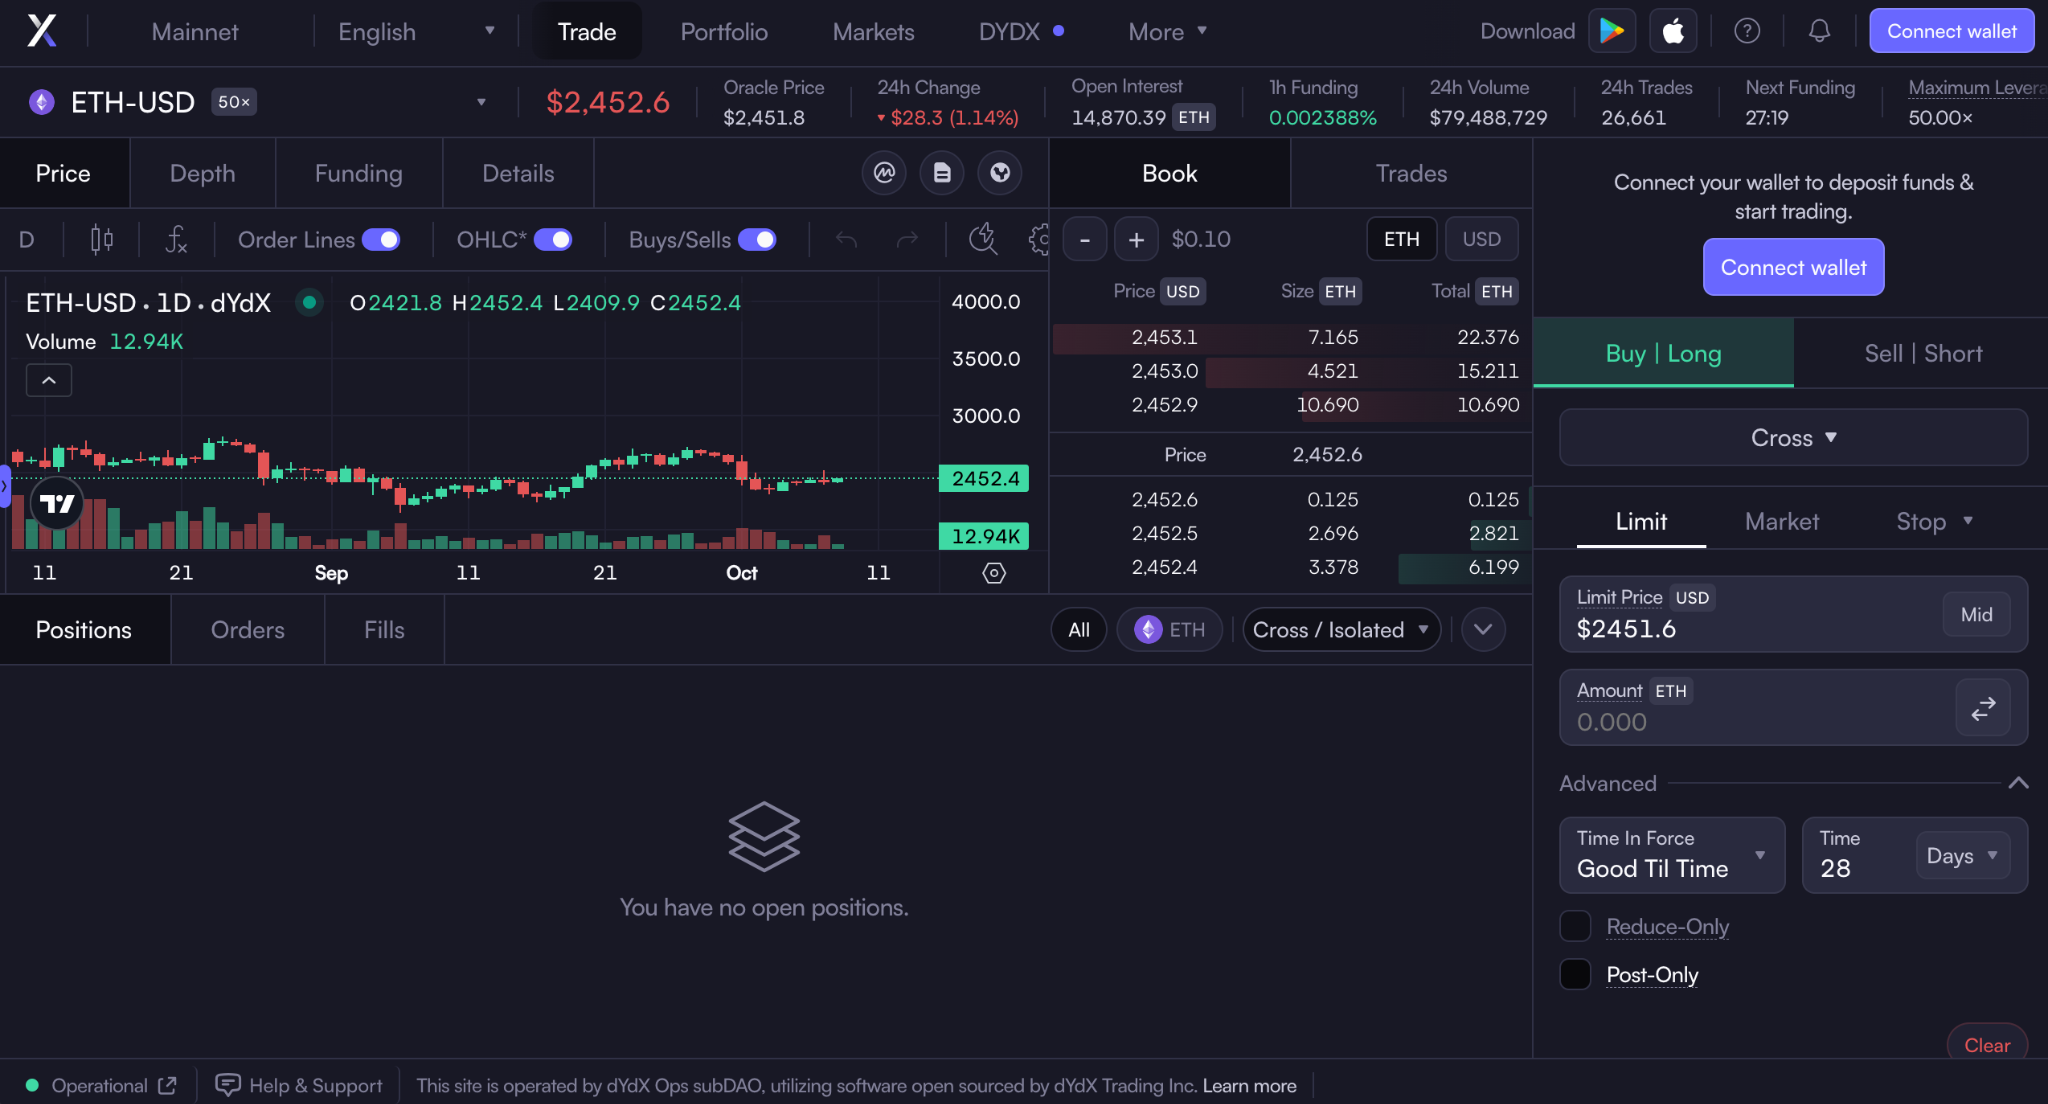Open the whitepaper document icon
The image size is (2048, 1104).
tap(942, 173)
